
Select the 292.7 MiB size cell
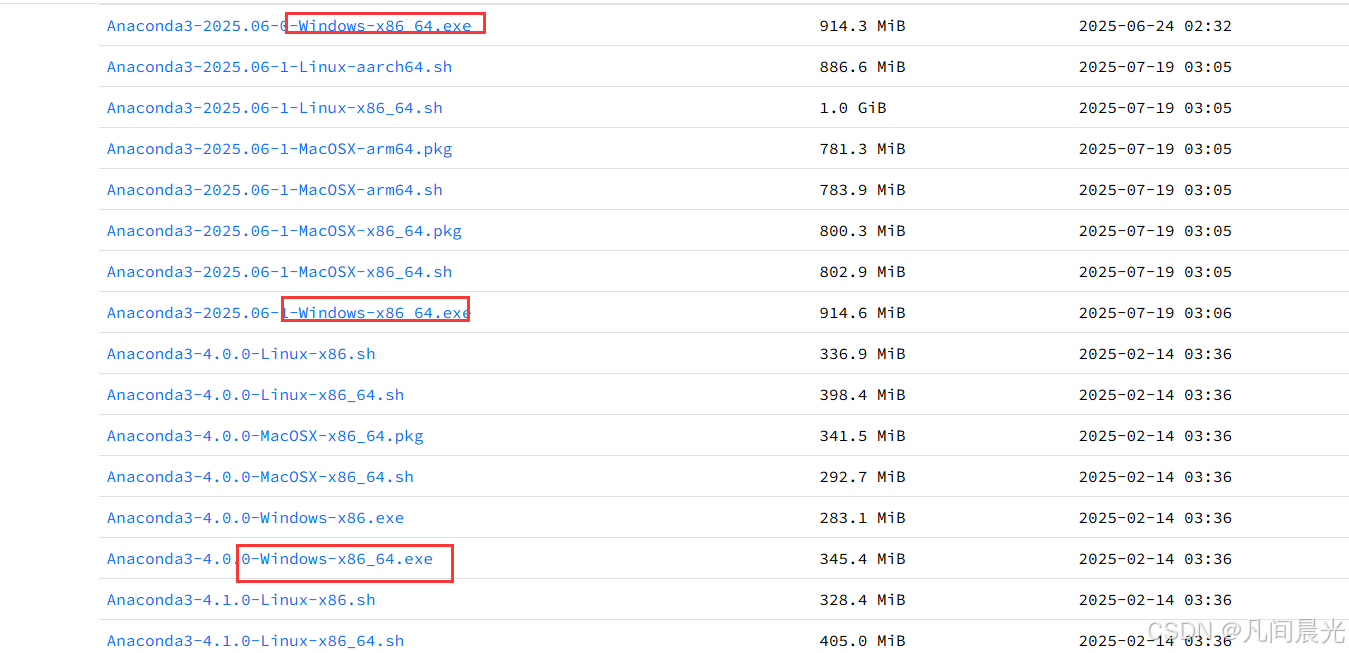pyautogui.click(x=862, y=477)
